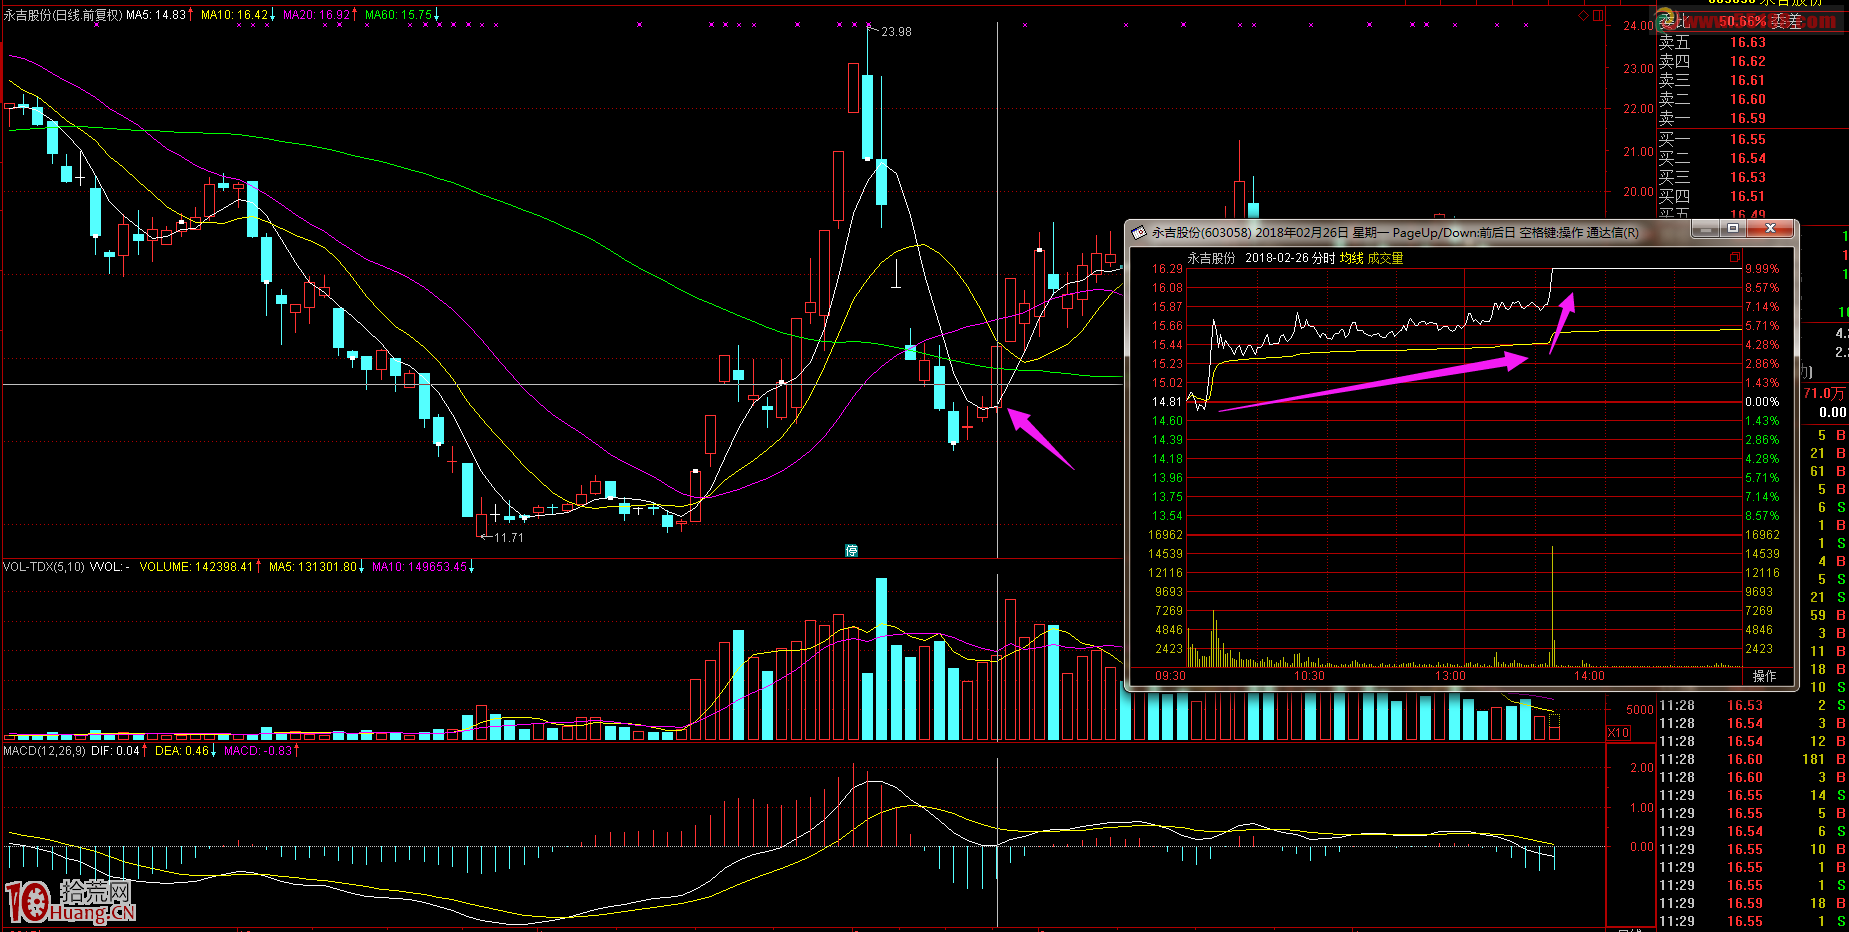Click the MA60 green moving average value
This screenshot has height=932, width=1849.
point(398,15)
